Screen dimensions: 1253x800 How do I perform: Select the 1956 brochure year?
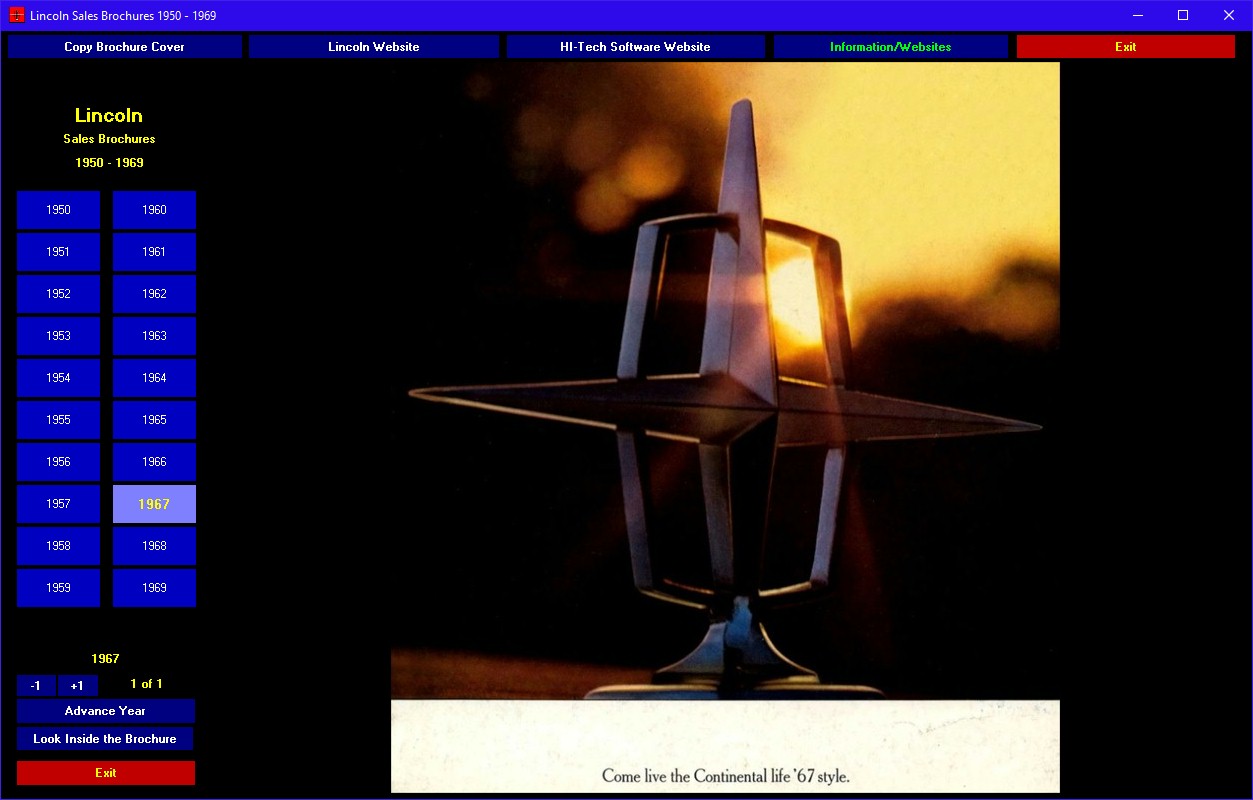58,462
